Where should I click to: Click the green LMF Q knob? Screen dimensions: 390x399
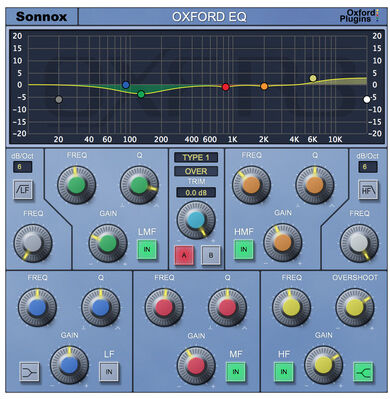click(139, 185)
